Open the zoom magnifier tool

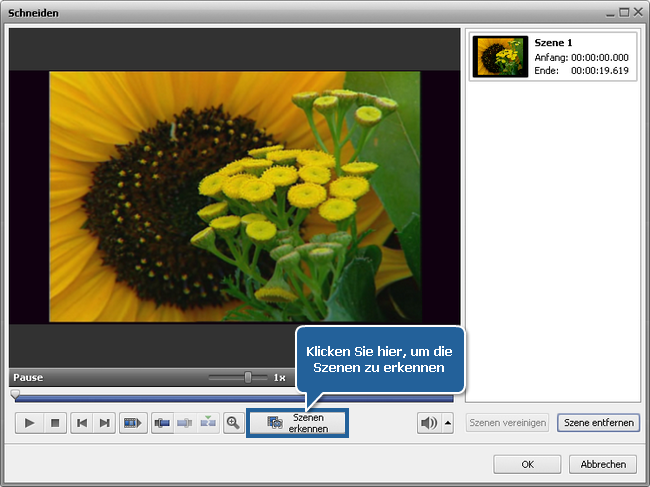tap(233, 423)
